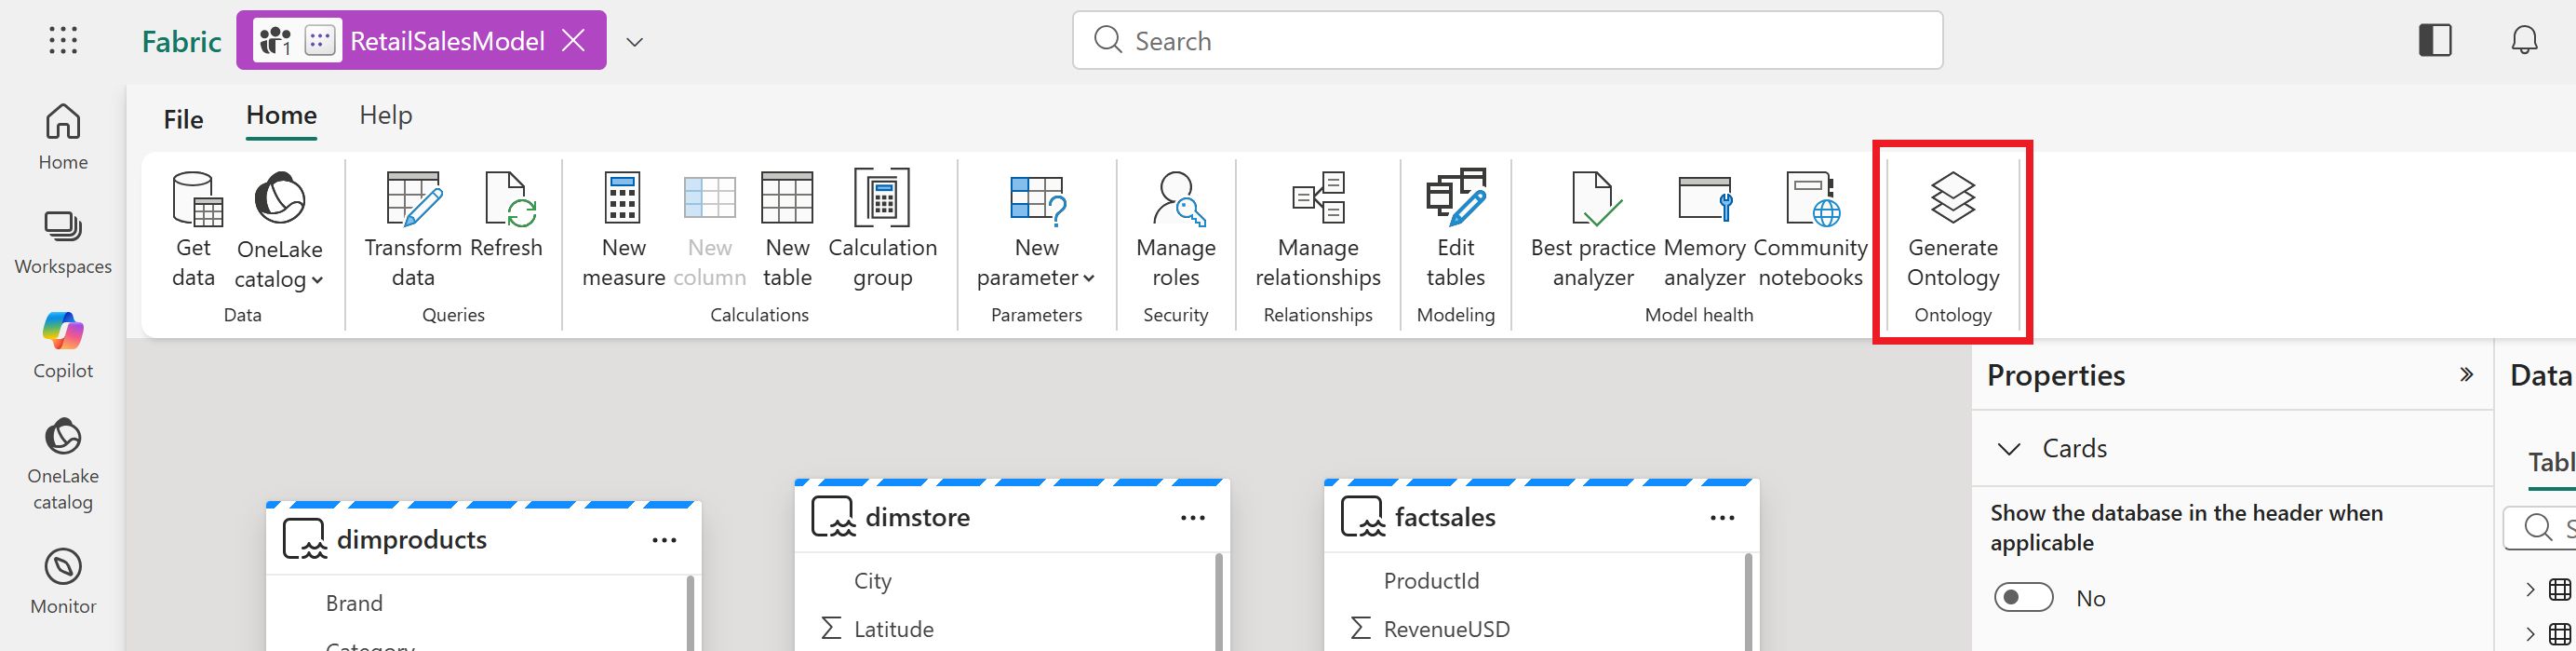Click Edit tables in Modeling
The image size is (2576, 651).
(1455, 230)
